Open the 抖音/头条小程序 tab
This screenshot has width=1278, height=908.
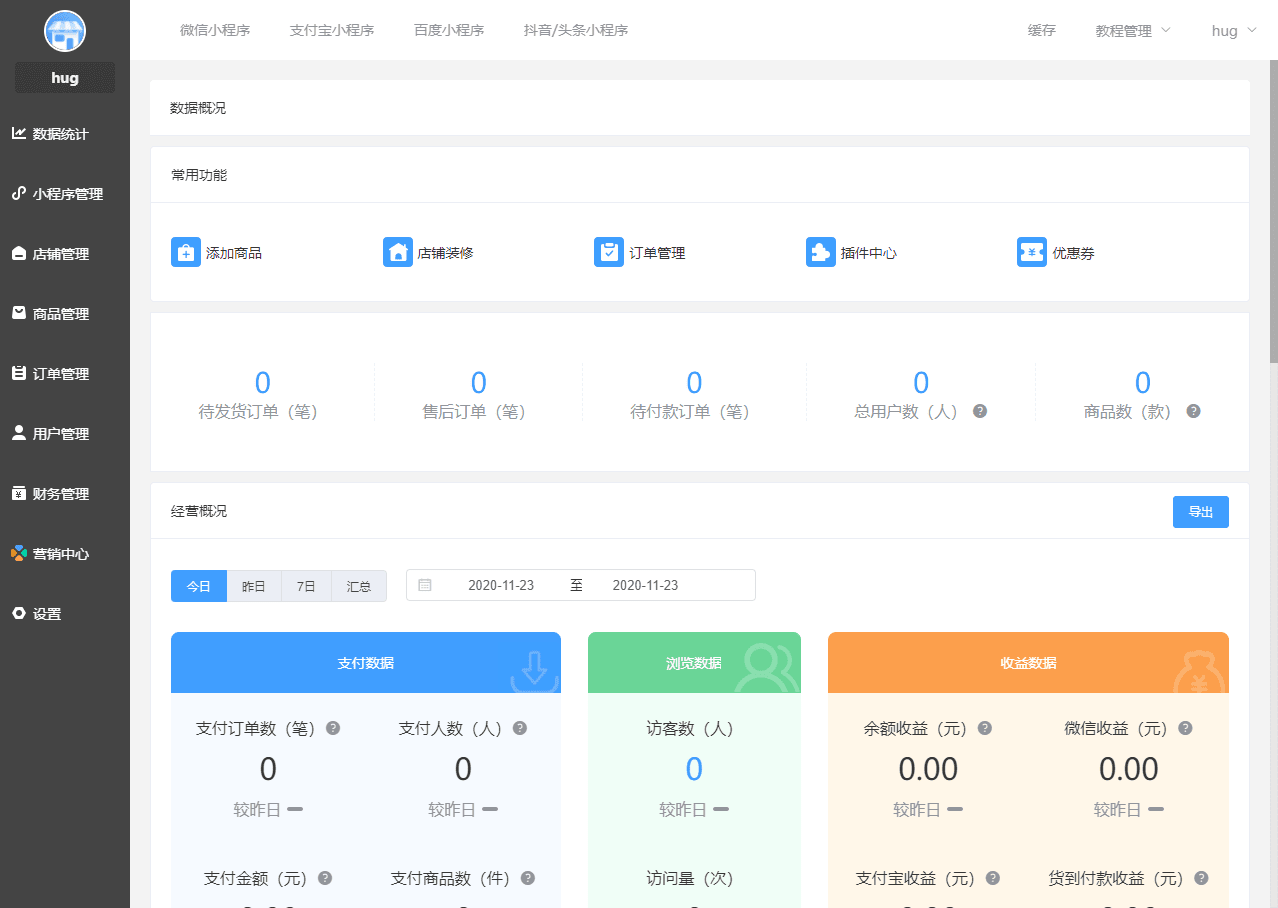point(576,31)
